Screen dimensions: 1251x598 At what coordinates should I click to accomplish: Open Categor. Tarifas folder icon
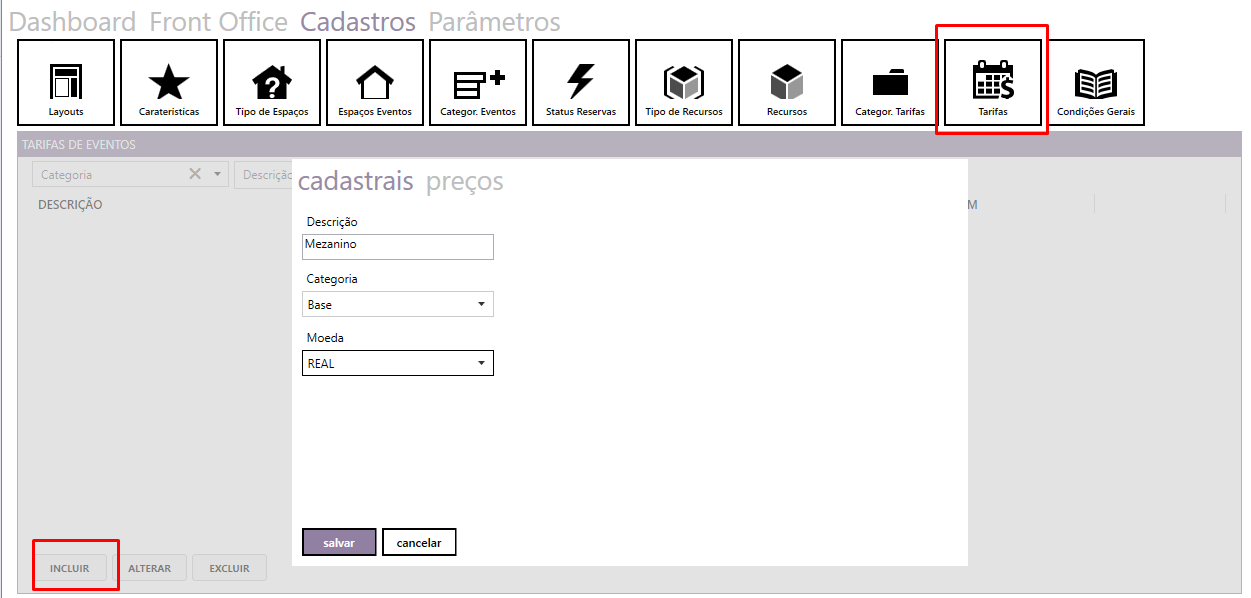(x=890, y=83)
